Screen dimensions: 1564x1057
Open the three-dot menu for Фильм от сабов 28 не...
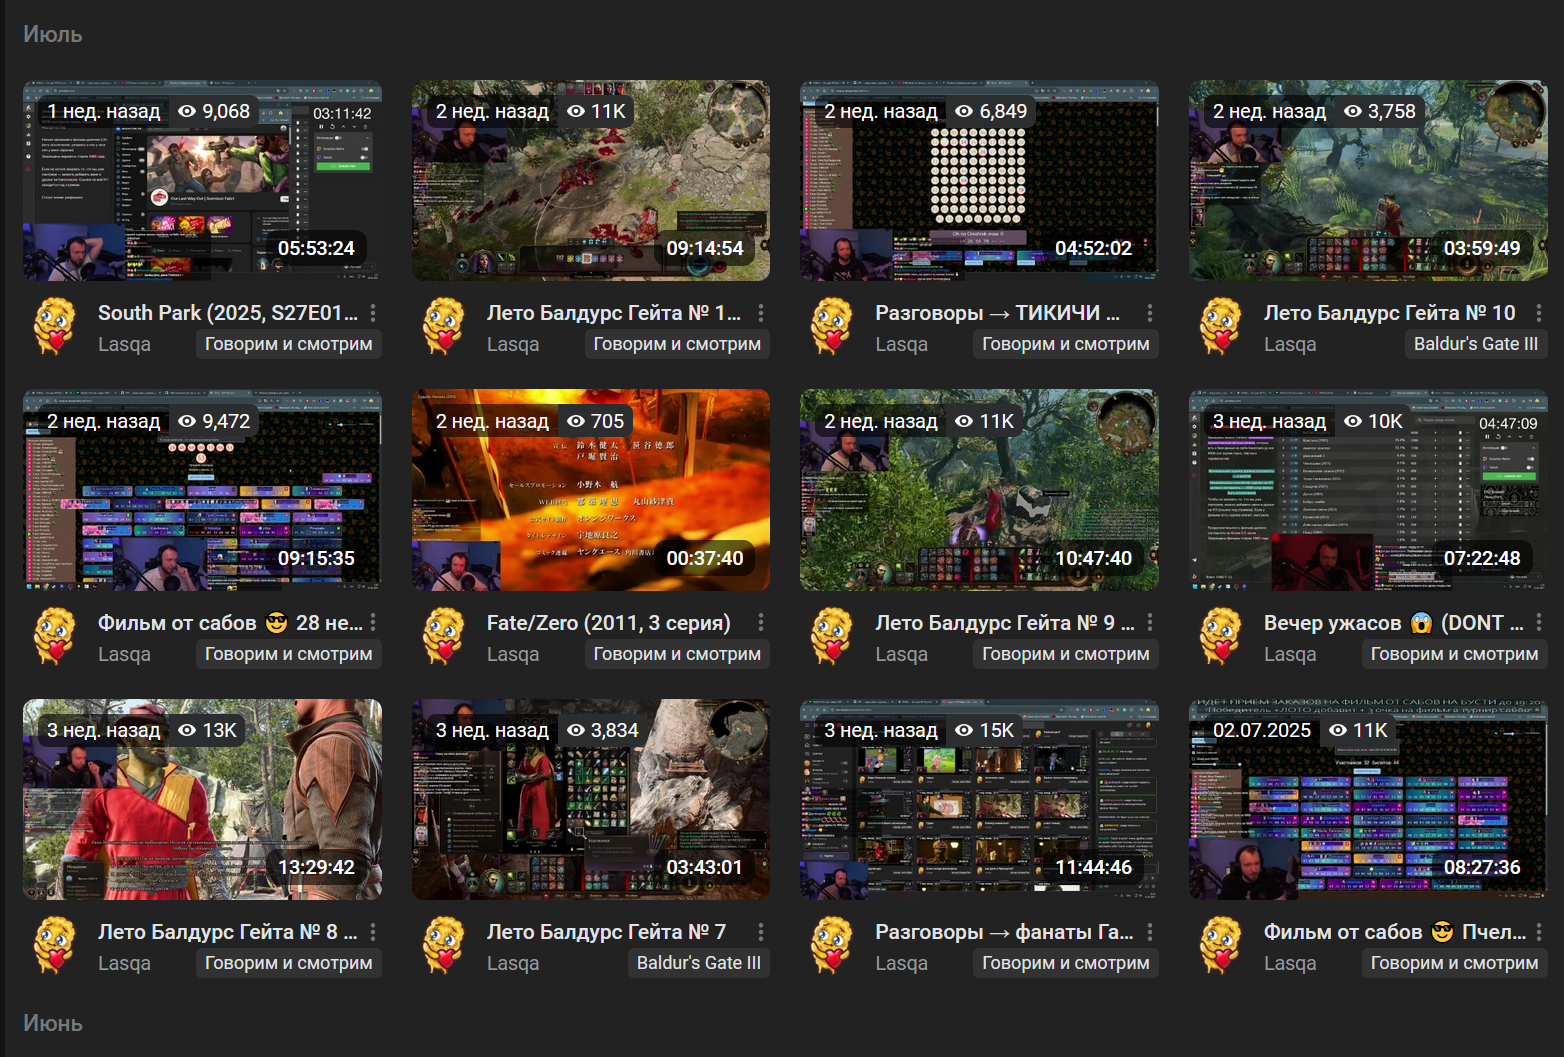pyautogui.click(x=373, y=623)
